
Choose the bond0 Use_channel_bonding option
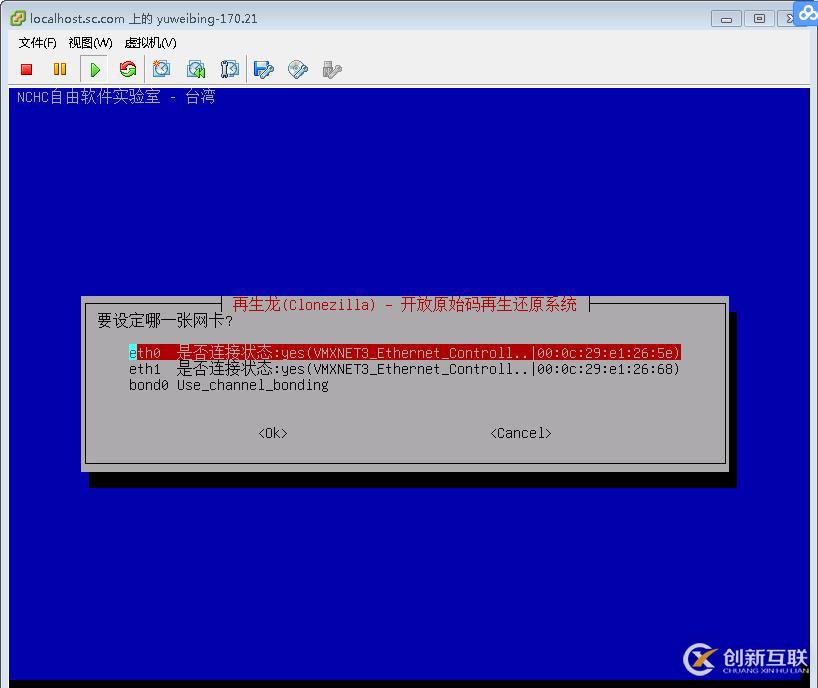coord(230,384)
